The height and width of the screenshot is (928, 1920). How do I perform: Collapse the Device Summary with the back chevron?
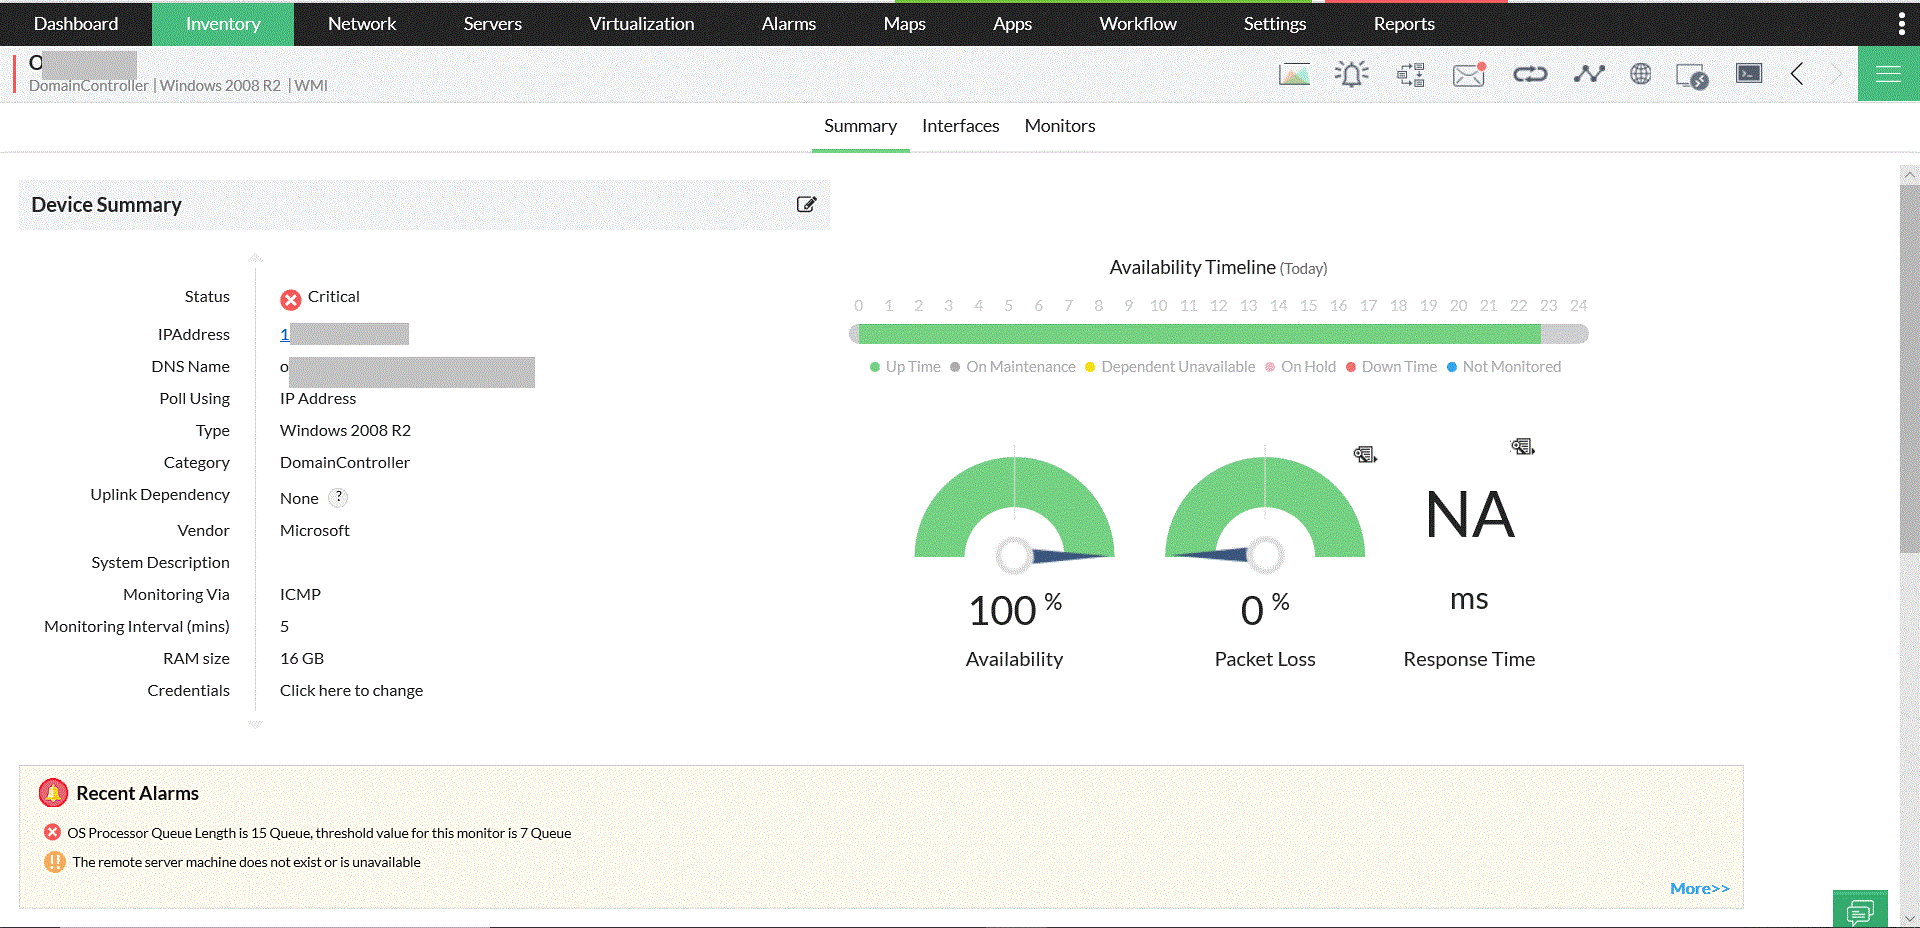tap(1797, 73)
